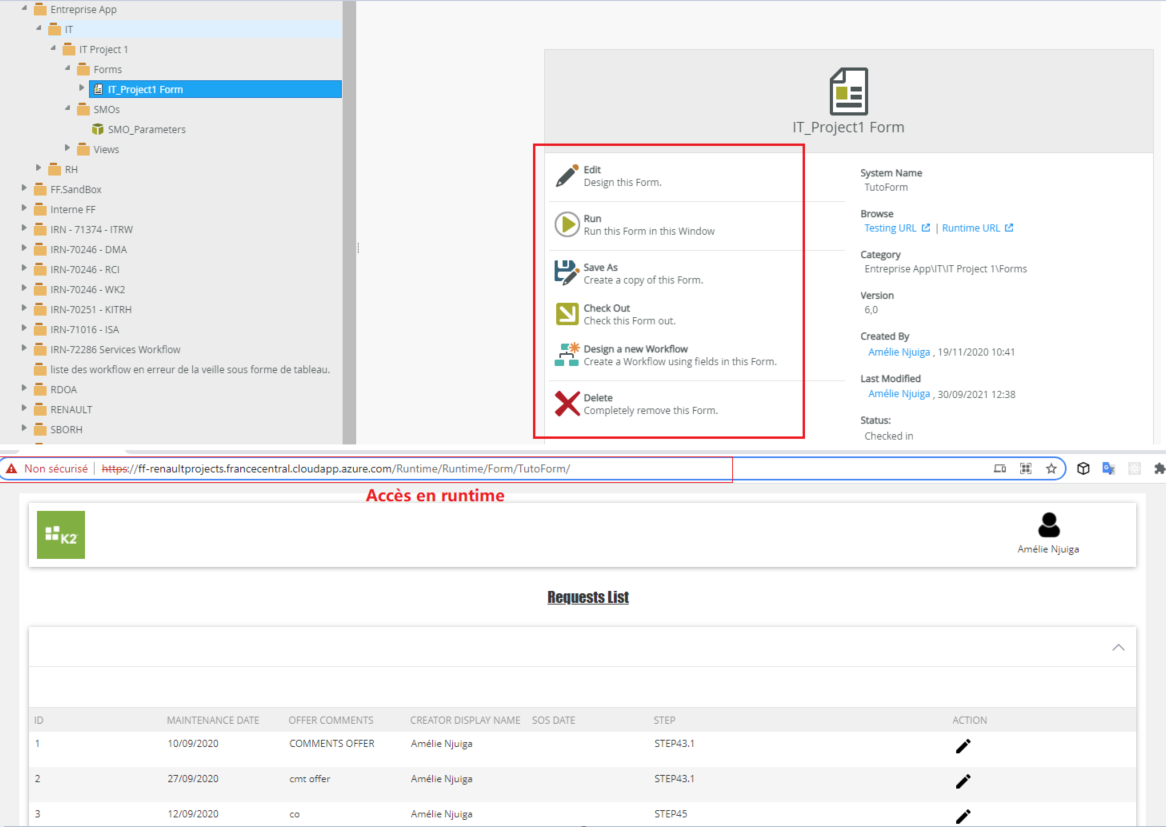Click the Check Out arrow icon
This screenshot has width=1166, height=827.
(567, 314)
